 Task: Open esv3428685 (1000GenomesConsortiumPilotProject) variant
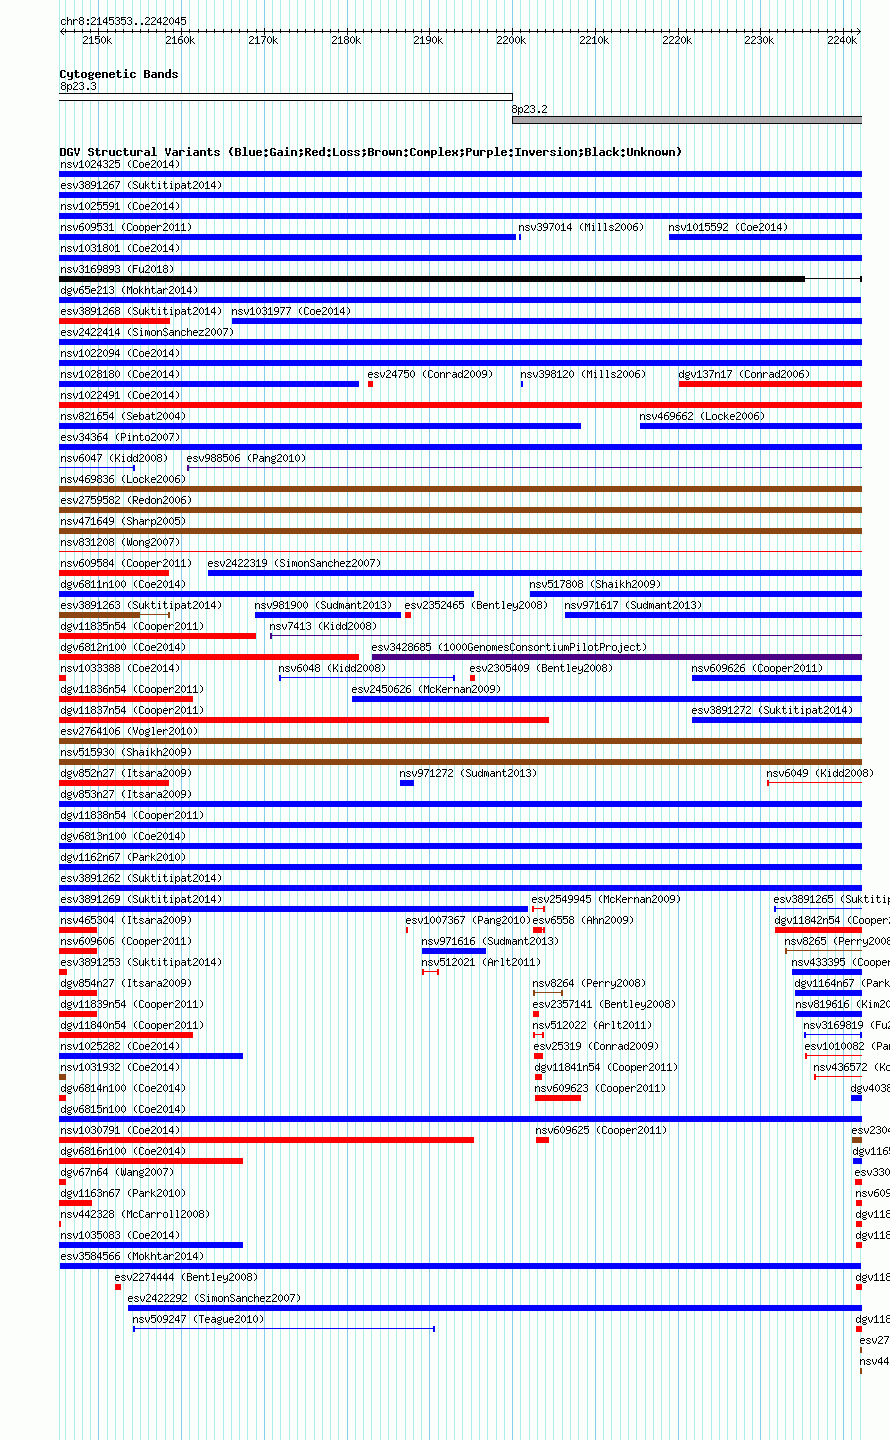coord(617,657)
